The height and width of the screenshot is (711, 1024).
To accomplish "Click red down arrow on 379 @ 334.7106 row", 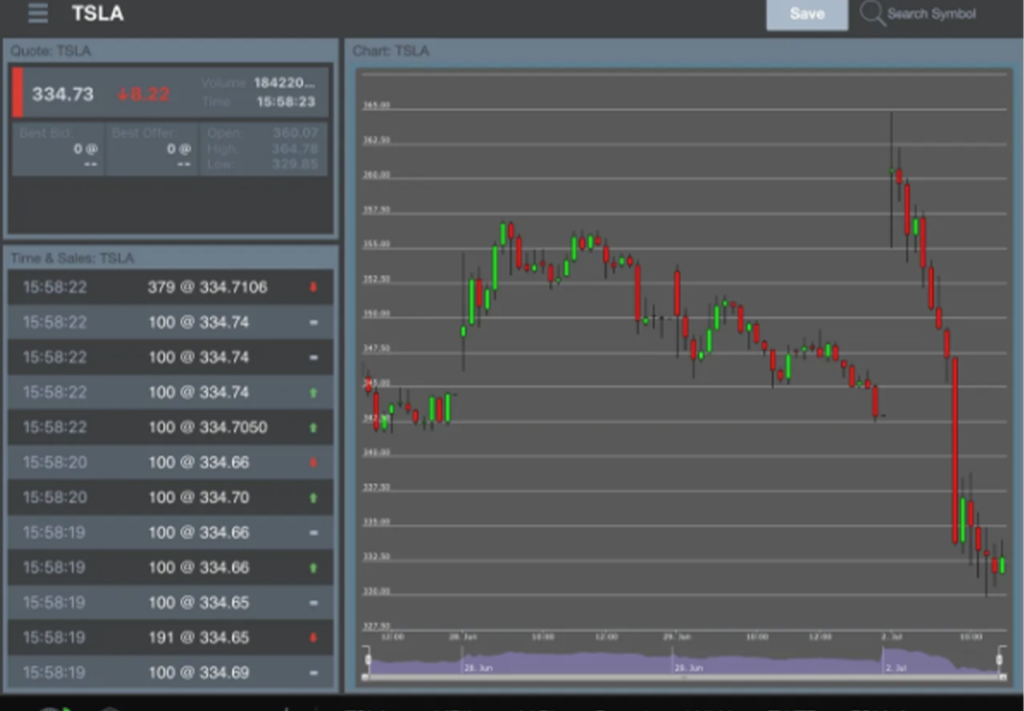I will (313, 287).
